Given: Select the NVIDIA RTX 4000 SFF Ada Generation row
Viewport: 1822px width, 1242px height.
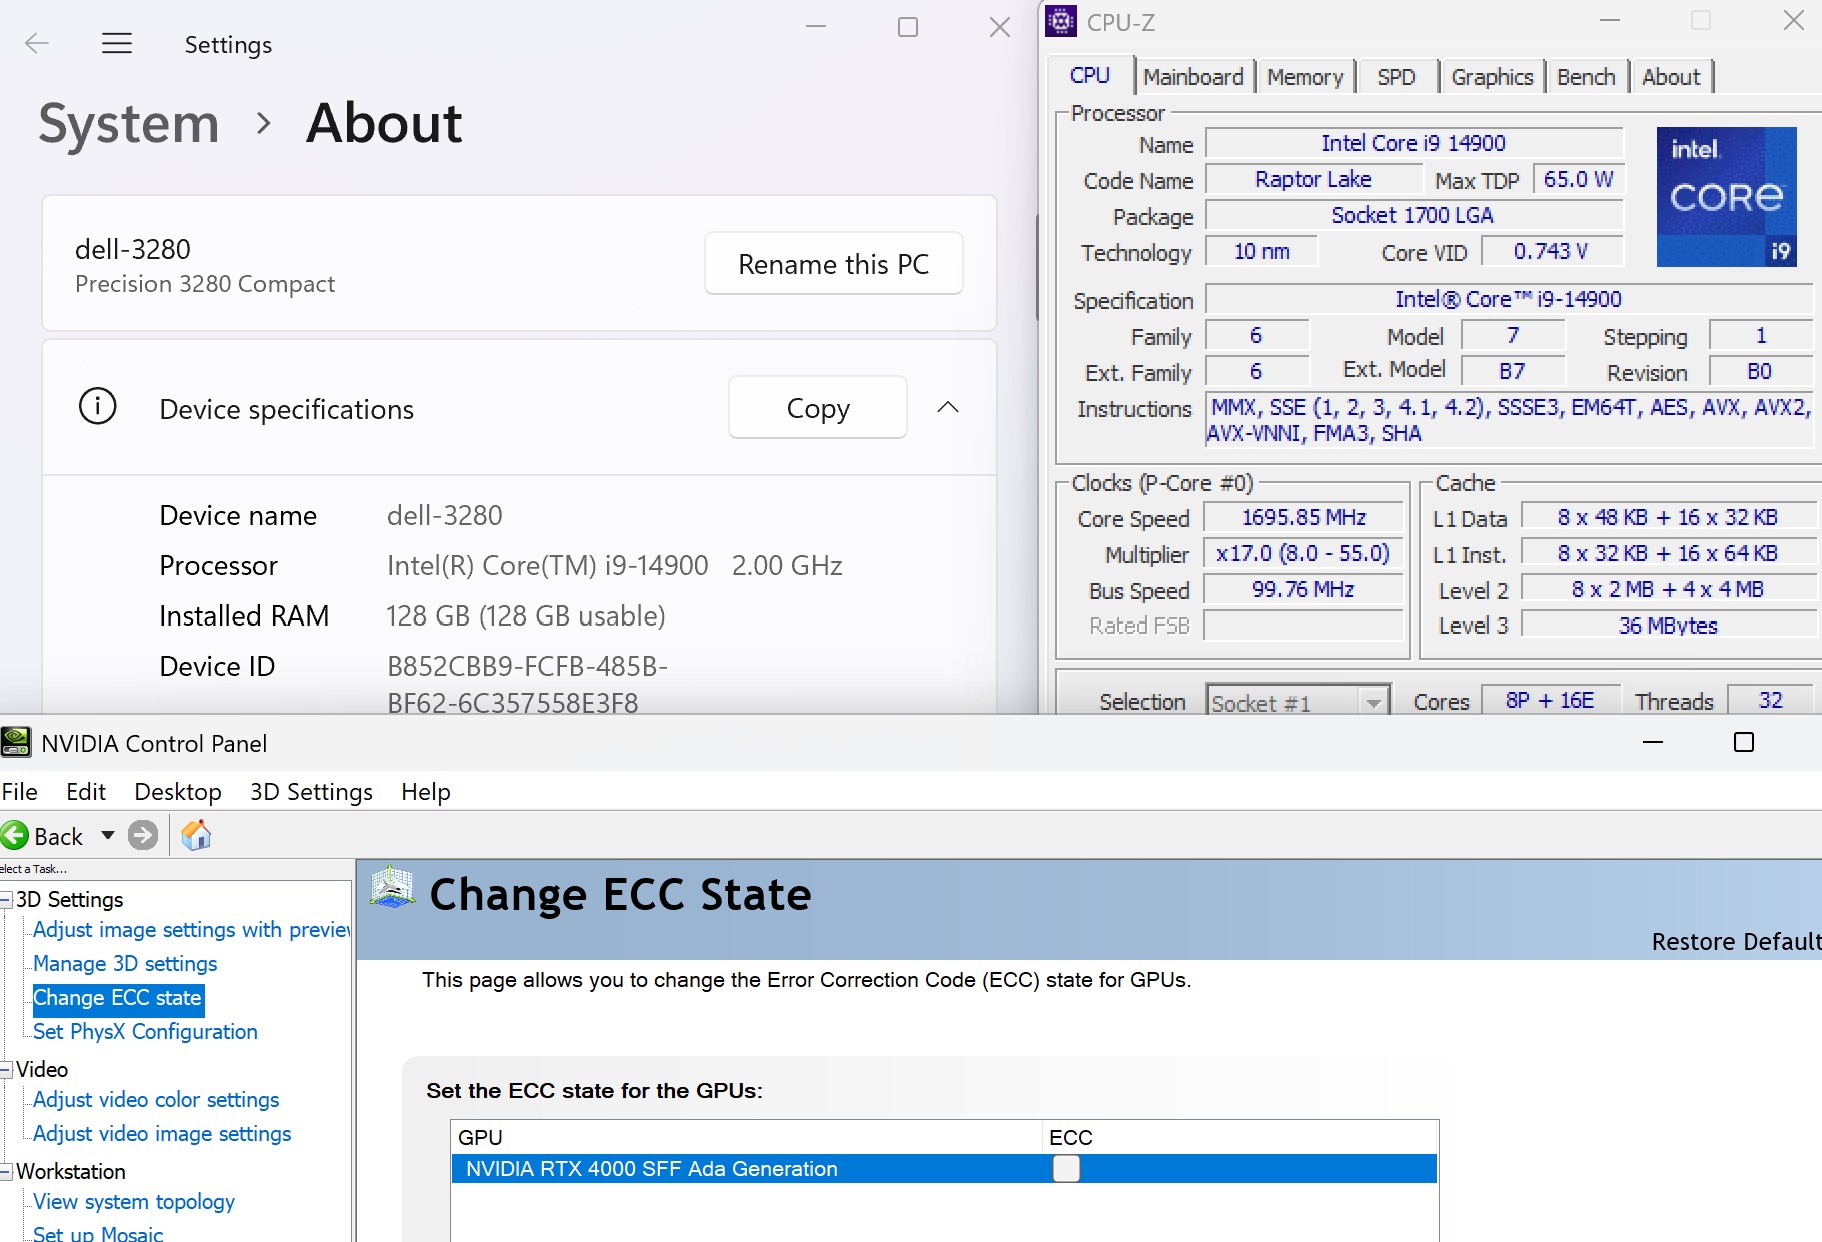Looking at the screenshot, I should pos(944,1169).
